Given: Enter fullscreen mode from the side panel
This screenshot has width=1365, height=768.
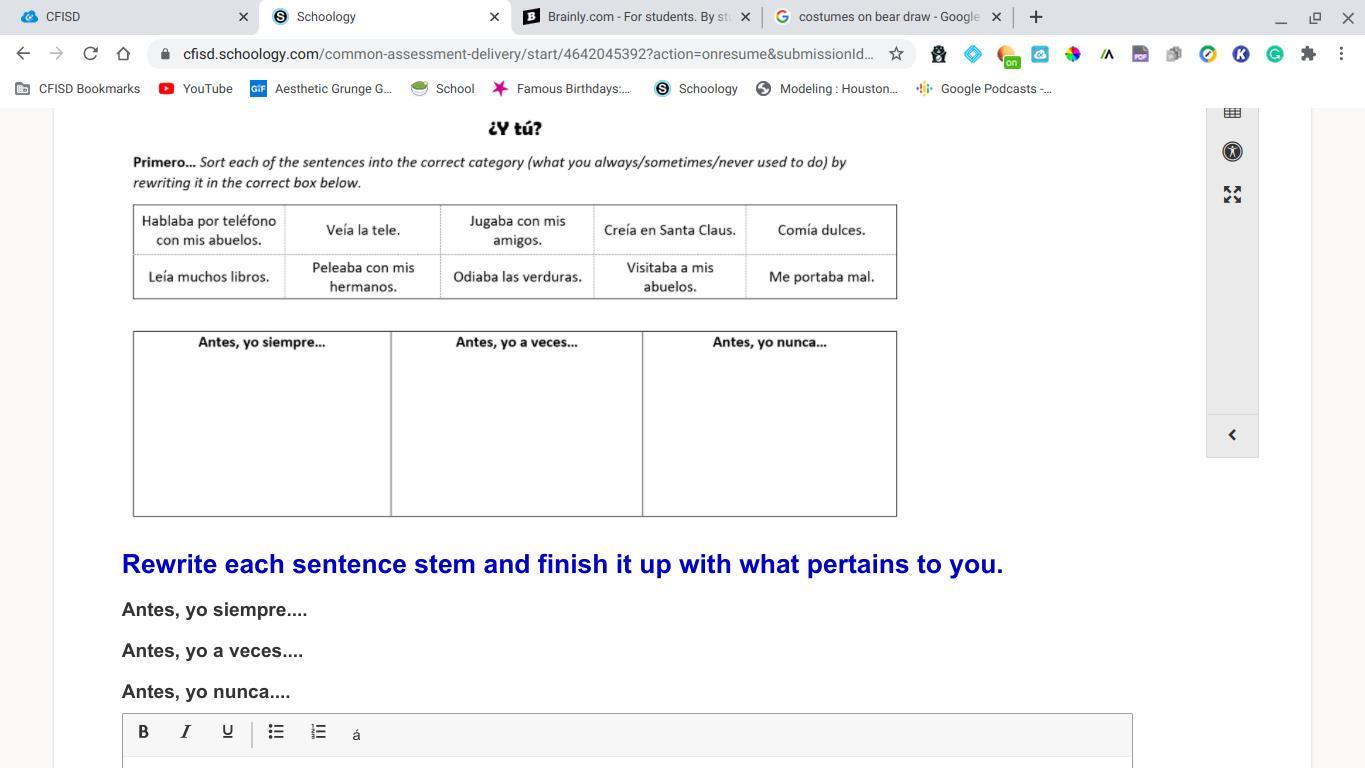Looking at the screenshot, I should (x=1232, y=194).
